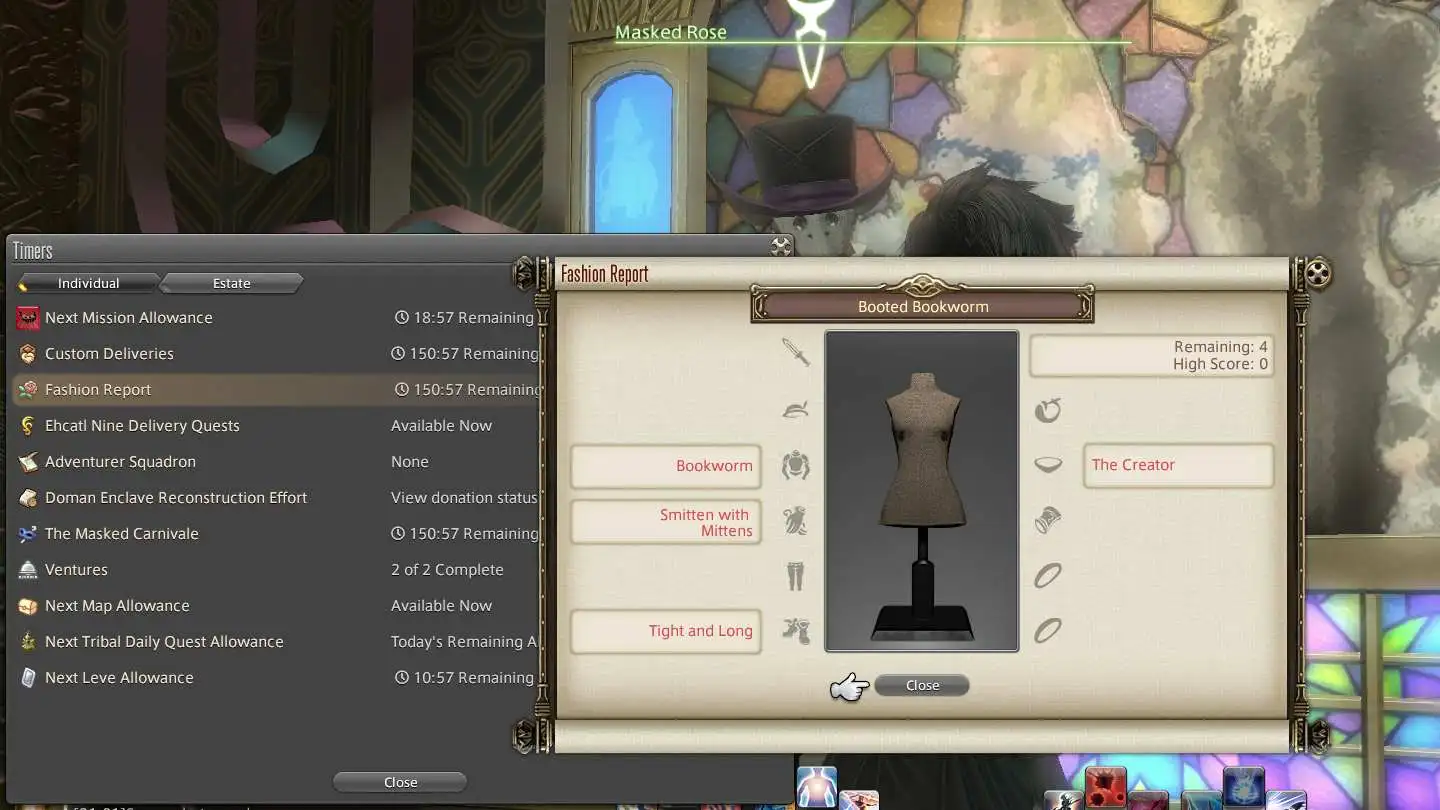This screenshot has width=1440, height=810.
Task: Click 'Available Now' beside Next Map Allowance
Action: point(441,606)
